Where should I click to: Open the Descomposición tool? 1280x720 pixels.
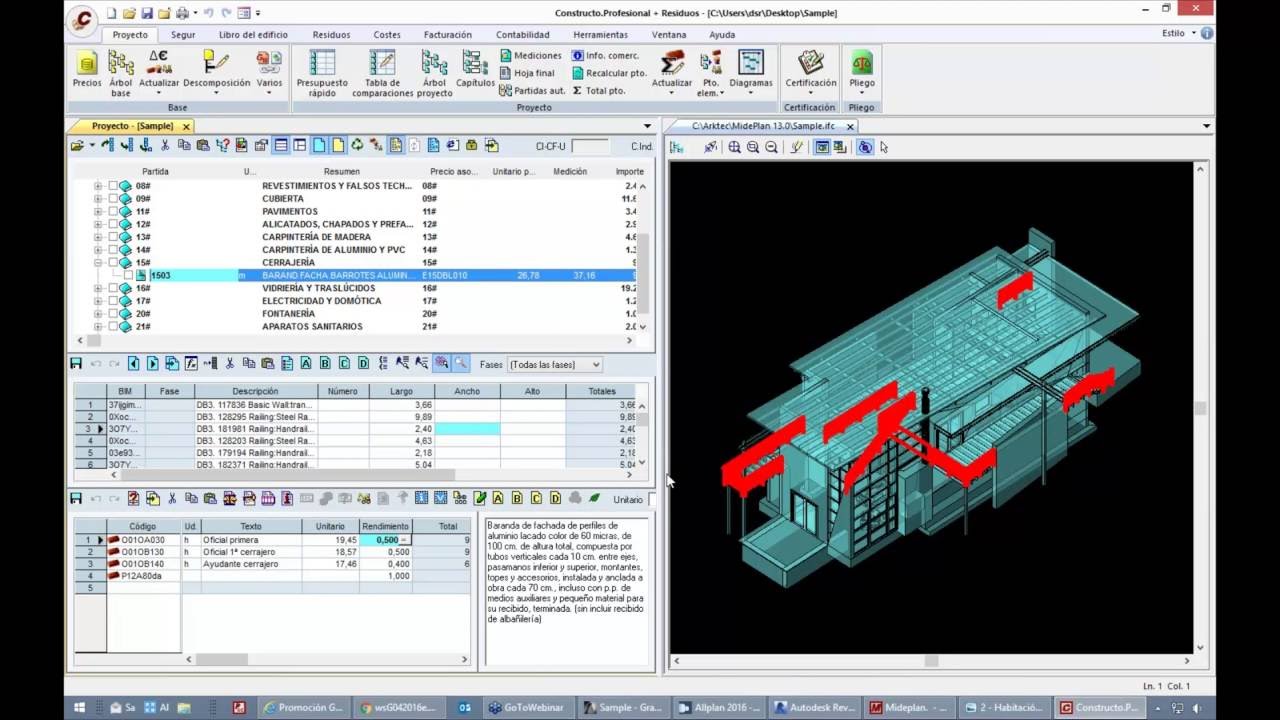point(216,74)
